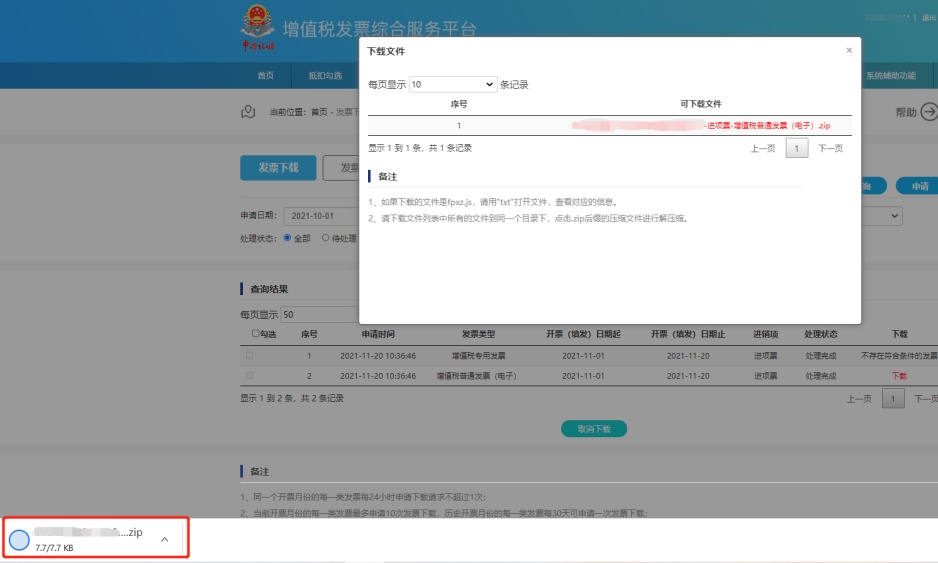Viewport: 938px width, 563px height.
Task: Click the tax bureau emblem logo
Action: 258,27
